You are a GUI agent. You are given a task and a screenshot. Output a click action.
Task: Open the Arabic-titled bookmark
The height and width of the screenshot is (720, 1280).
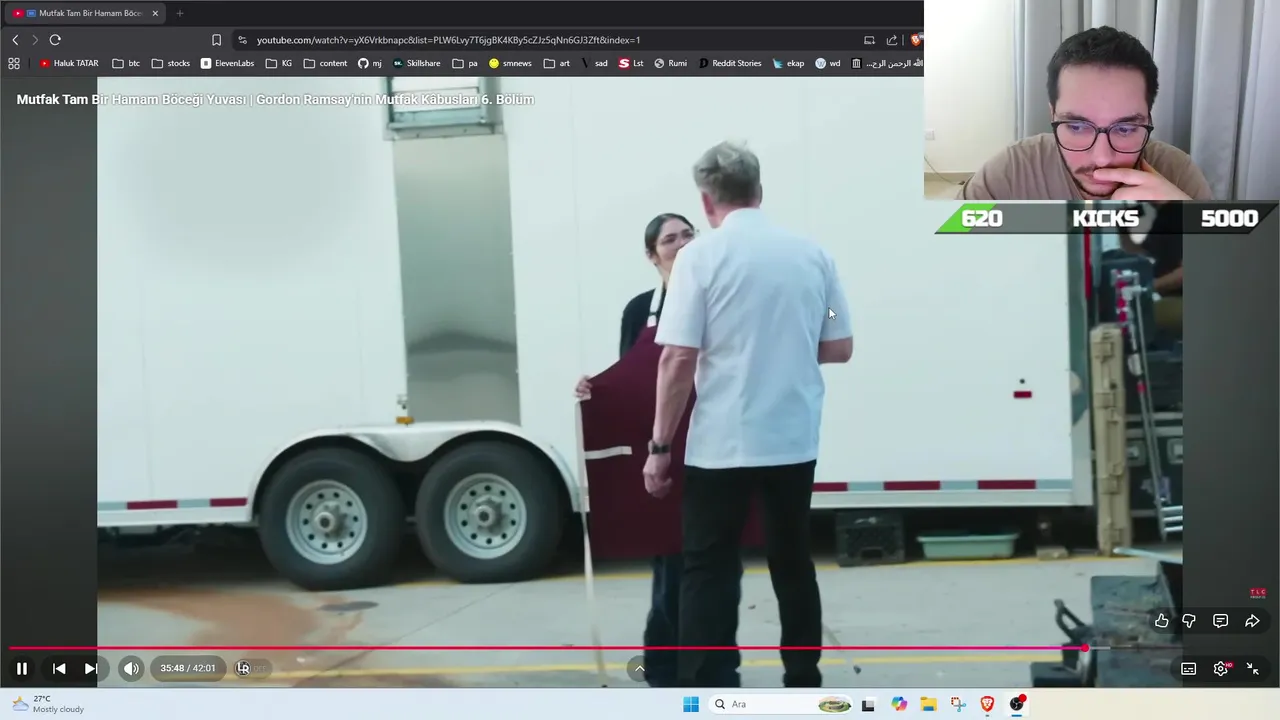click(887, 63)
